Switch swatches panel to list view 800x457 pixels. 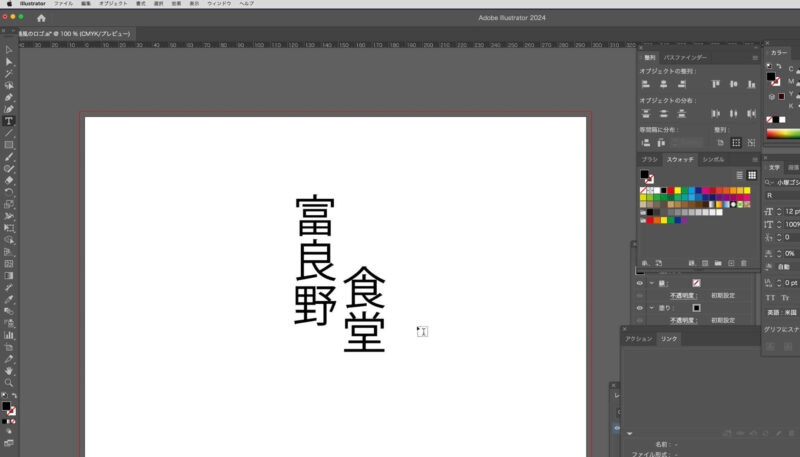pos(740,175)
